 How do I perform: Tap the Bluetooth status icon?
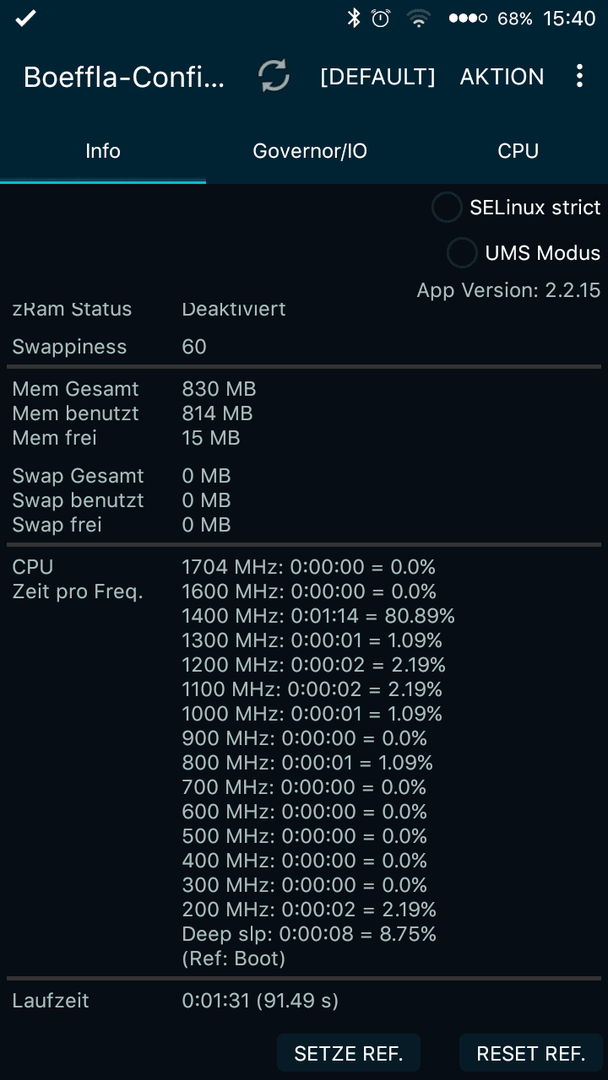coord(353,19)
